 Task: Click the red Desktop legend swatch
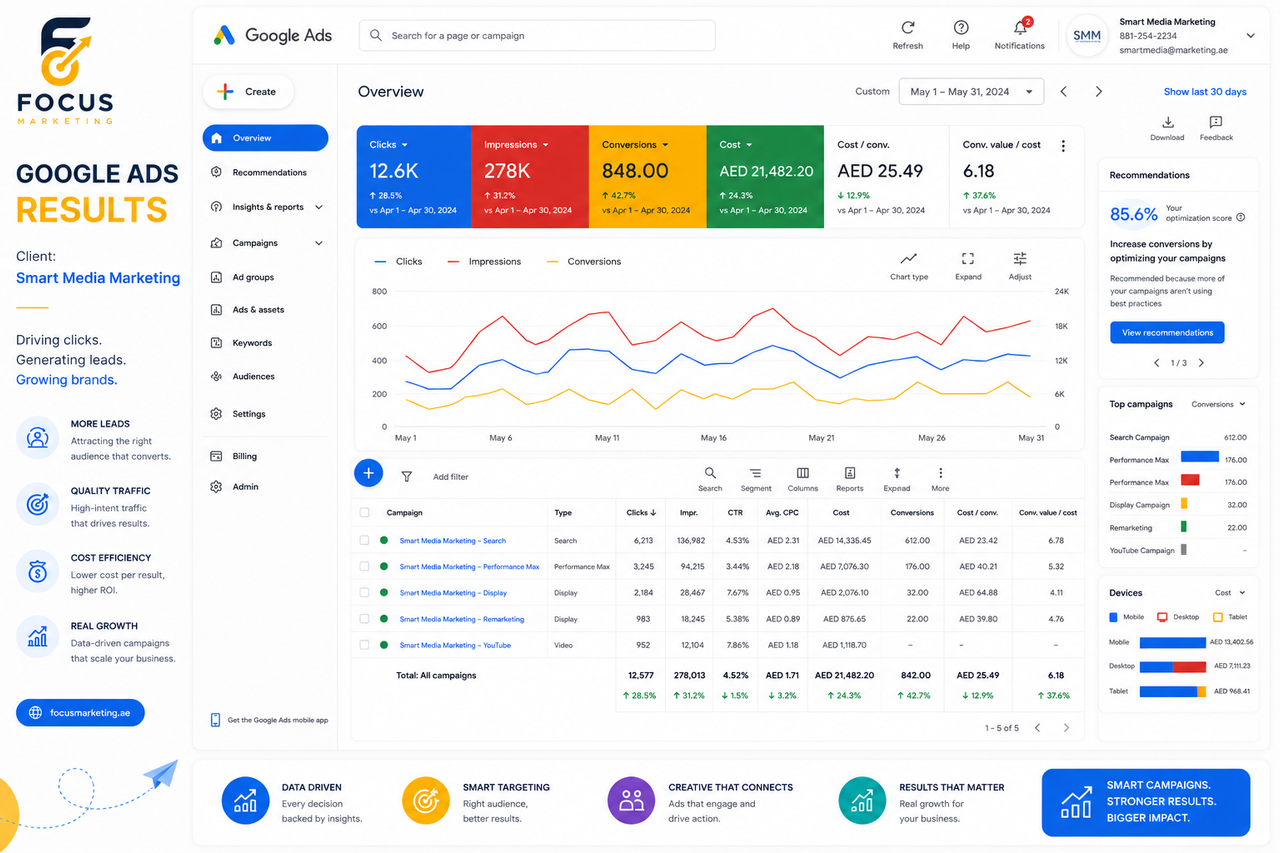[x=1162, y=617]
